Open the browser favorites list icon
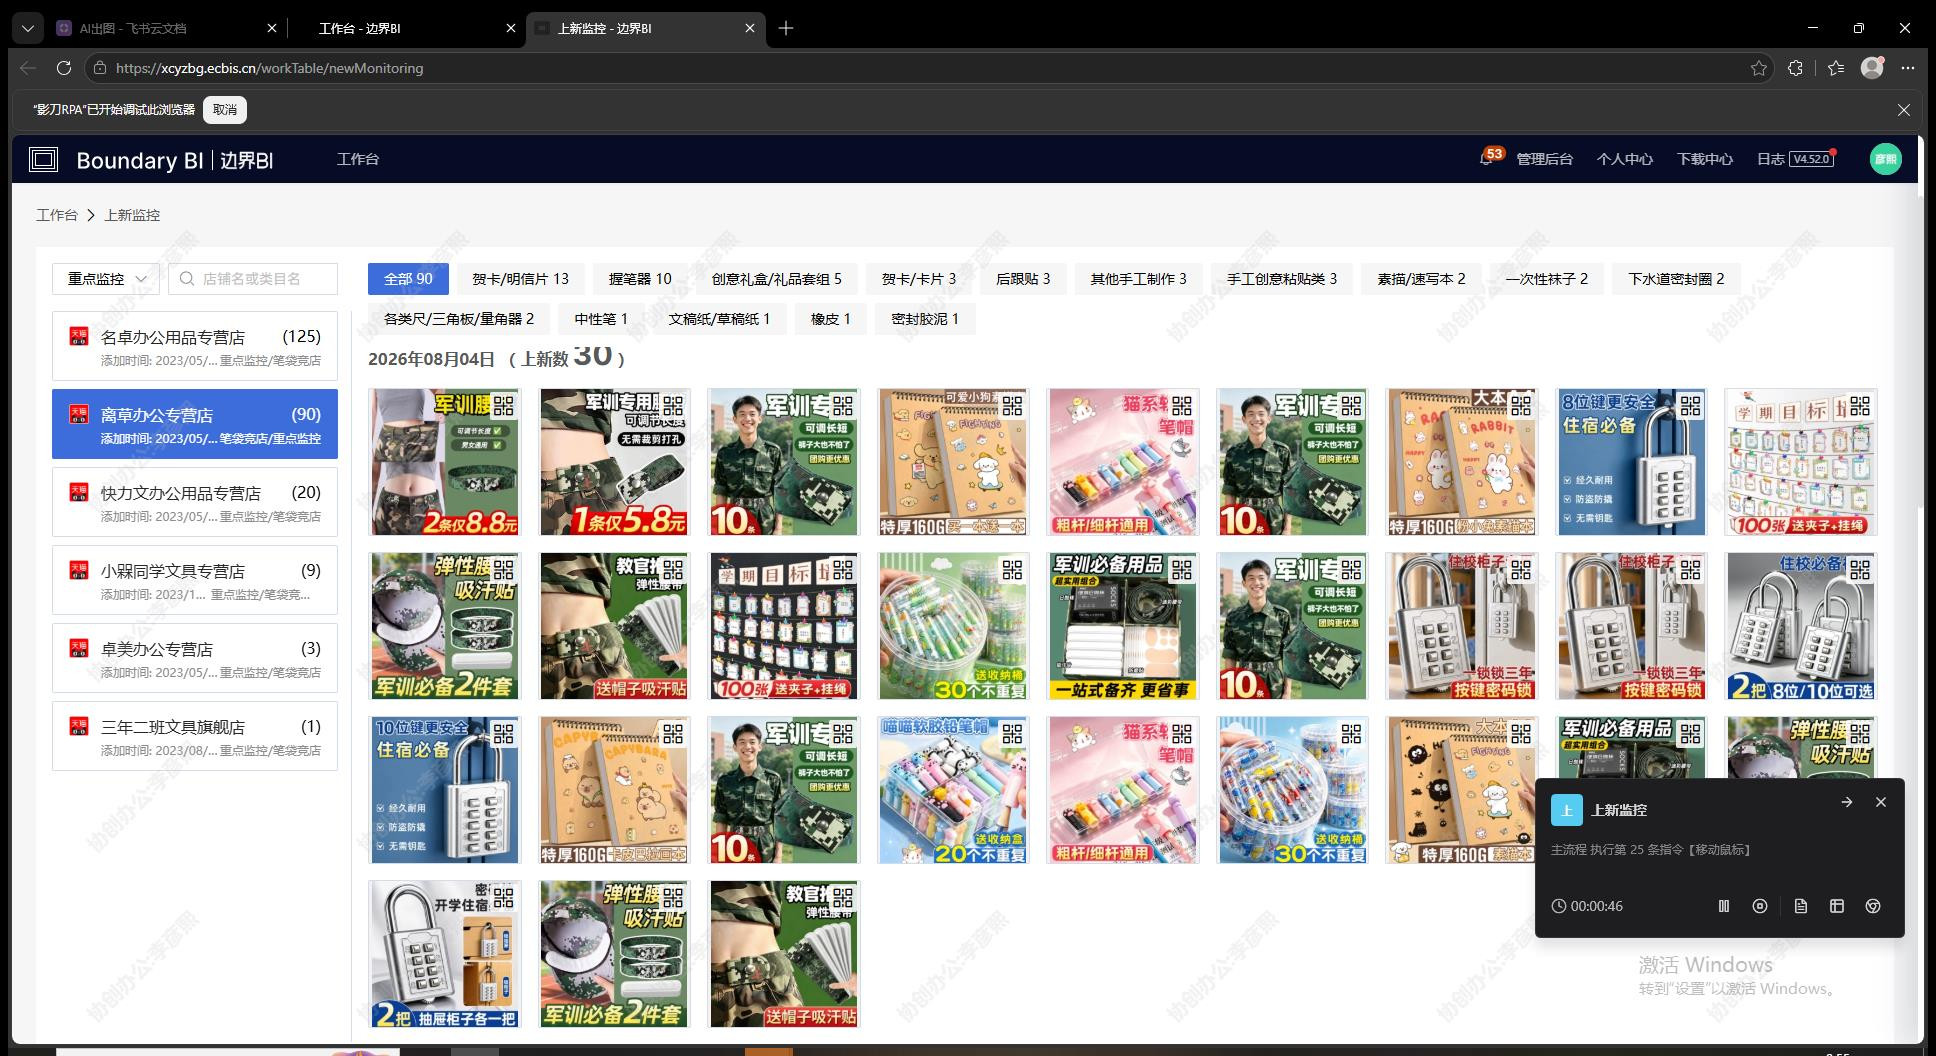The height and width of the screenshot is (1056, 1936). (1836, 68)
